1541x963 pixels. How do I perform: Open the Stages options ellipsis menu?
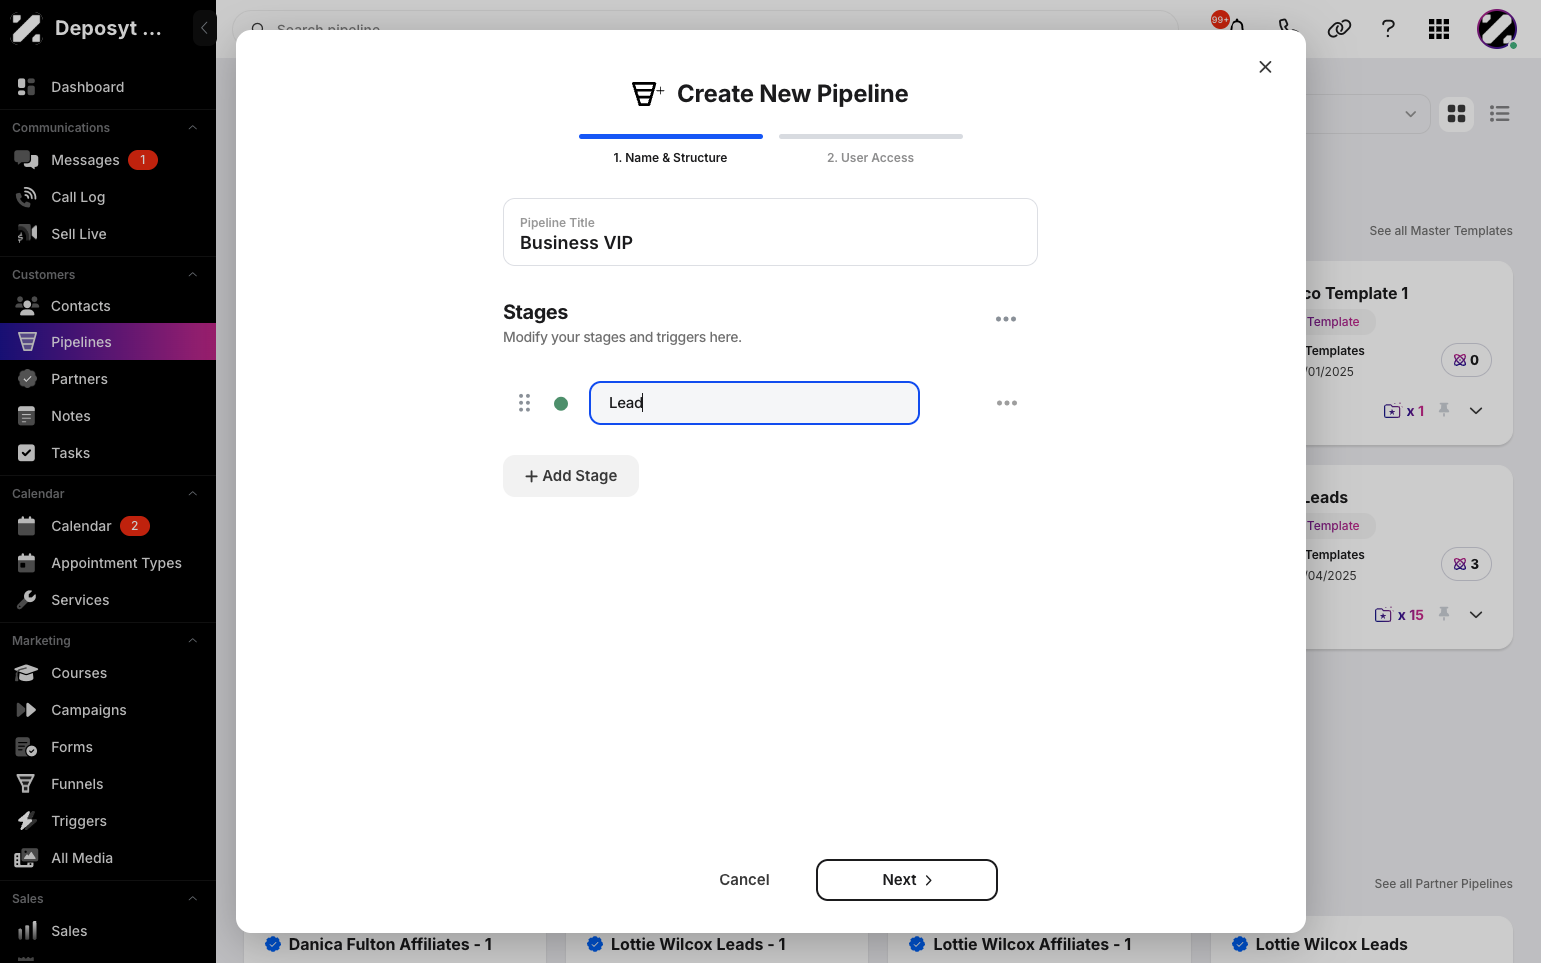coord(1006,319)
